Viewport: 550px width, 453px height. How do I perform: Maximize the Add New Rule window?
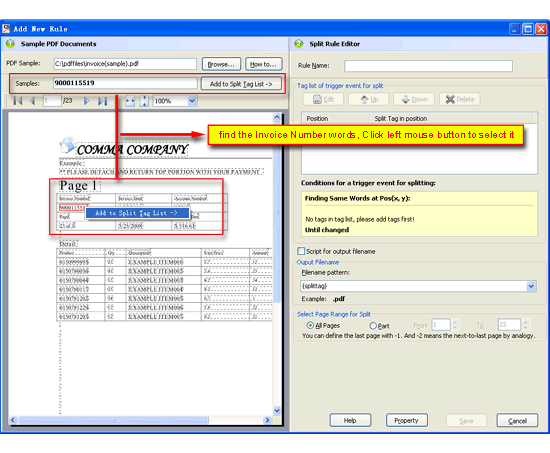528,29
